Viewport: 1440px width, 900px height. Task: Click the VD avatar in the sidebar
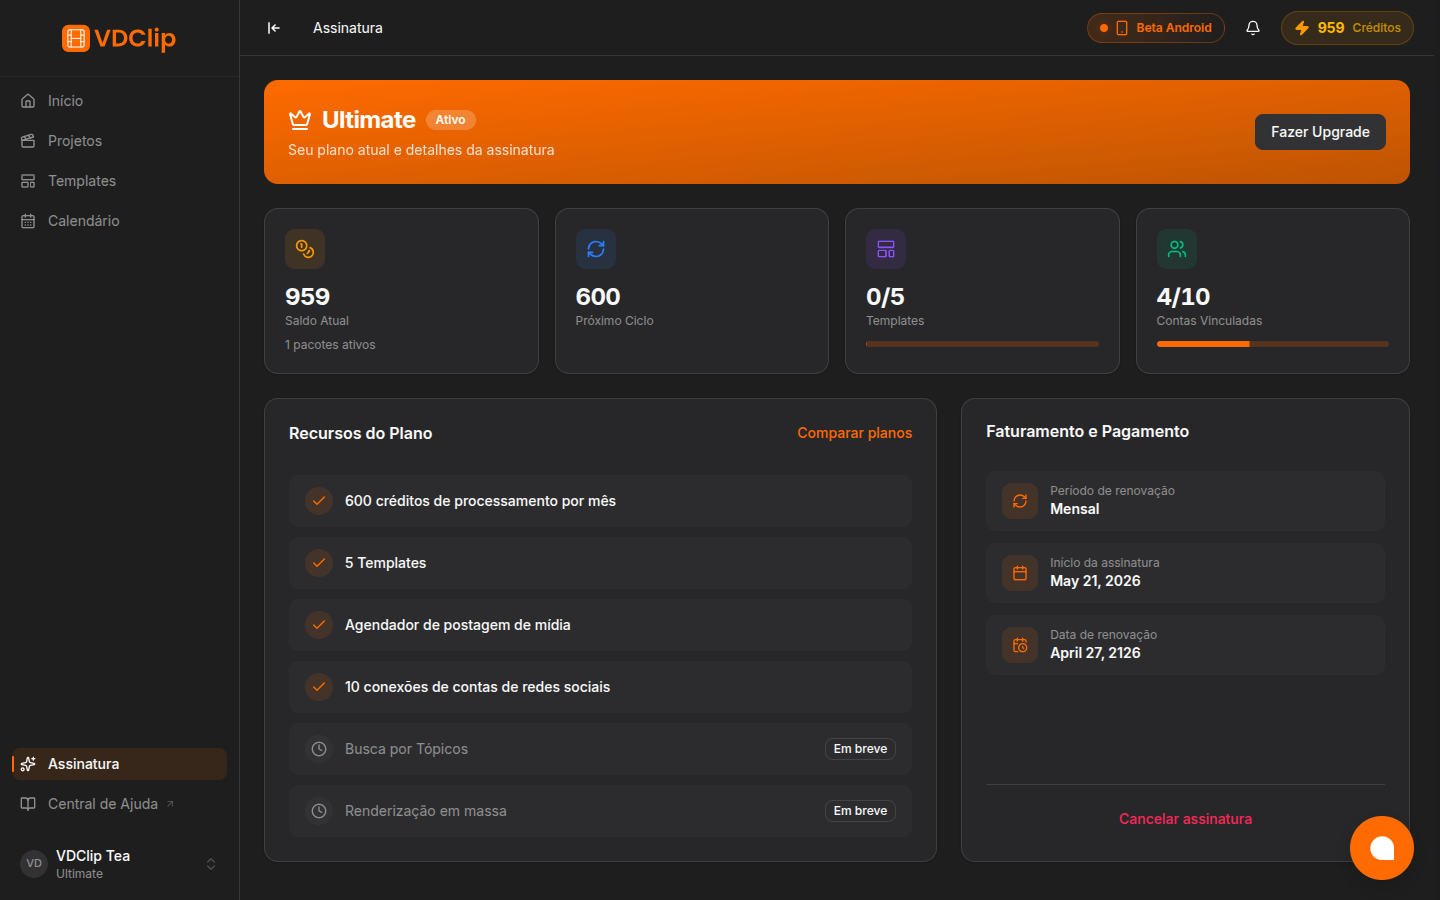click(x=34, y=864)
